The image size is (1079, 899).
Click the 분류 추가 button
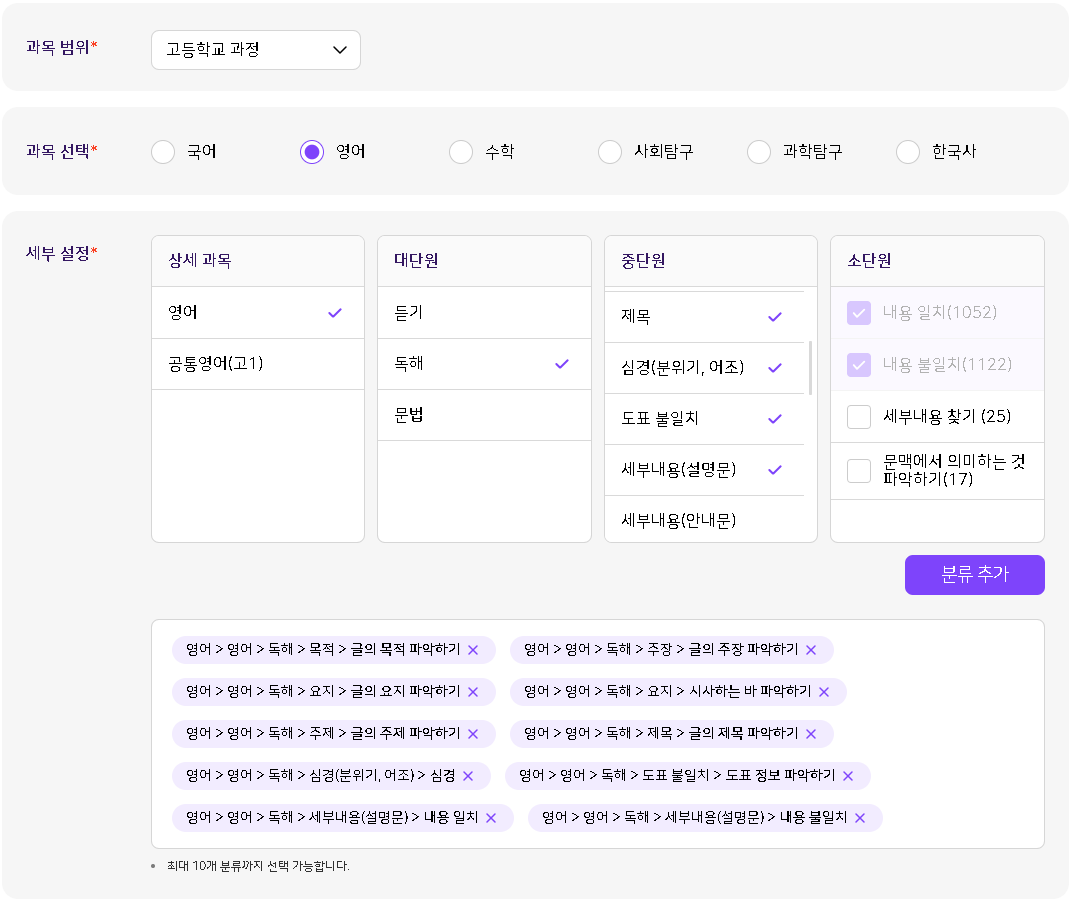[974, 575]
